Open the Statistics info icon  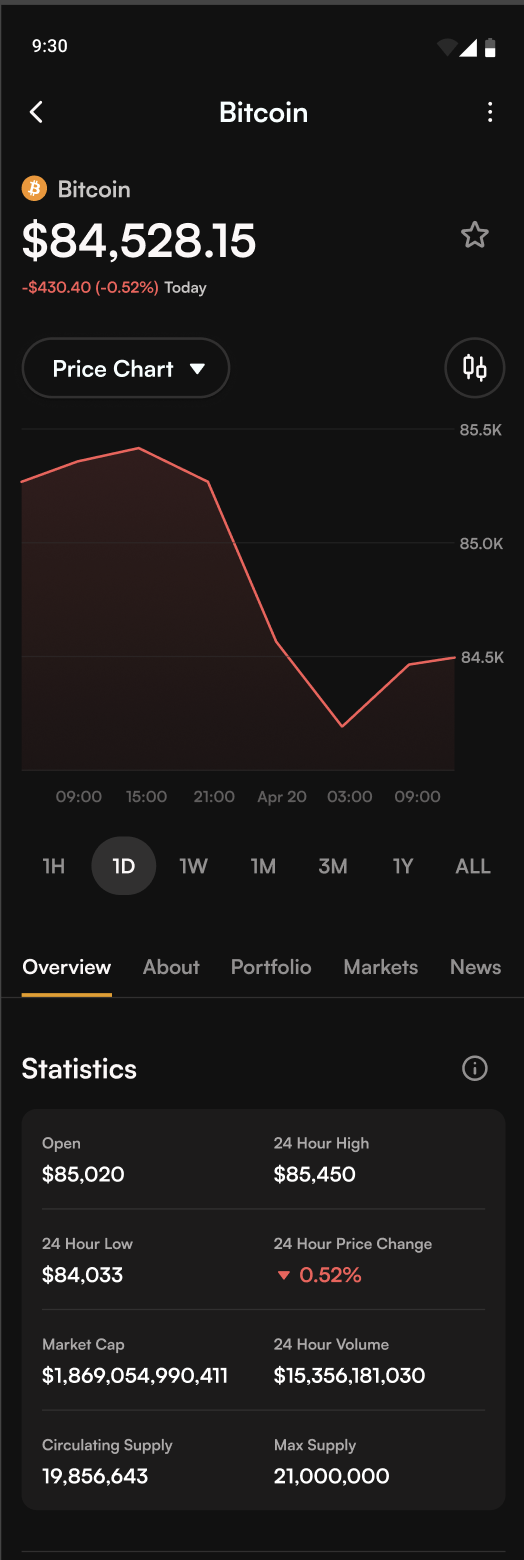click(474, 1068)
